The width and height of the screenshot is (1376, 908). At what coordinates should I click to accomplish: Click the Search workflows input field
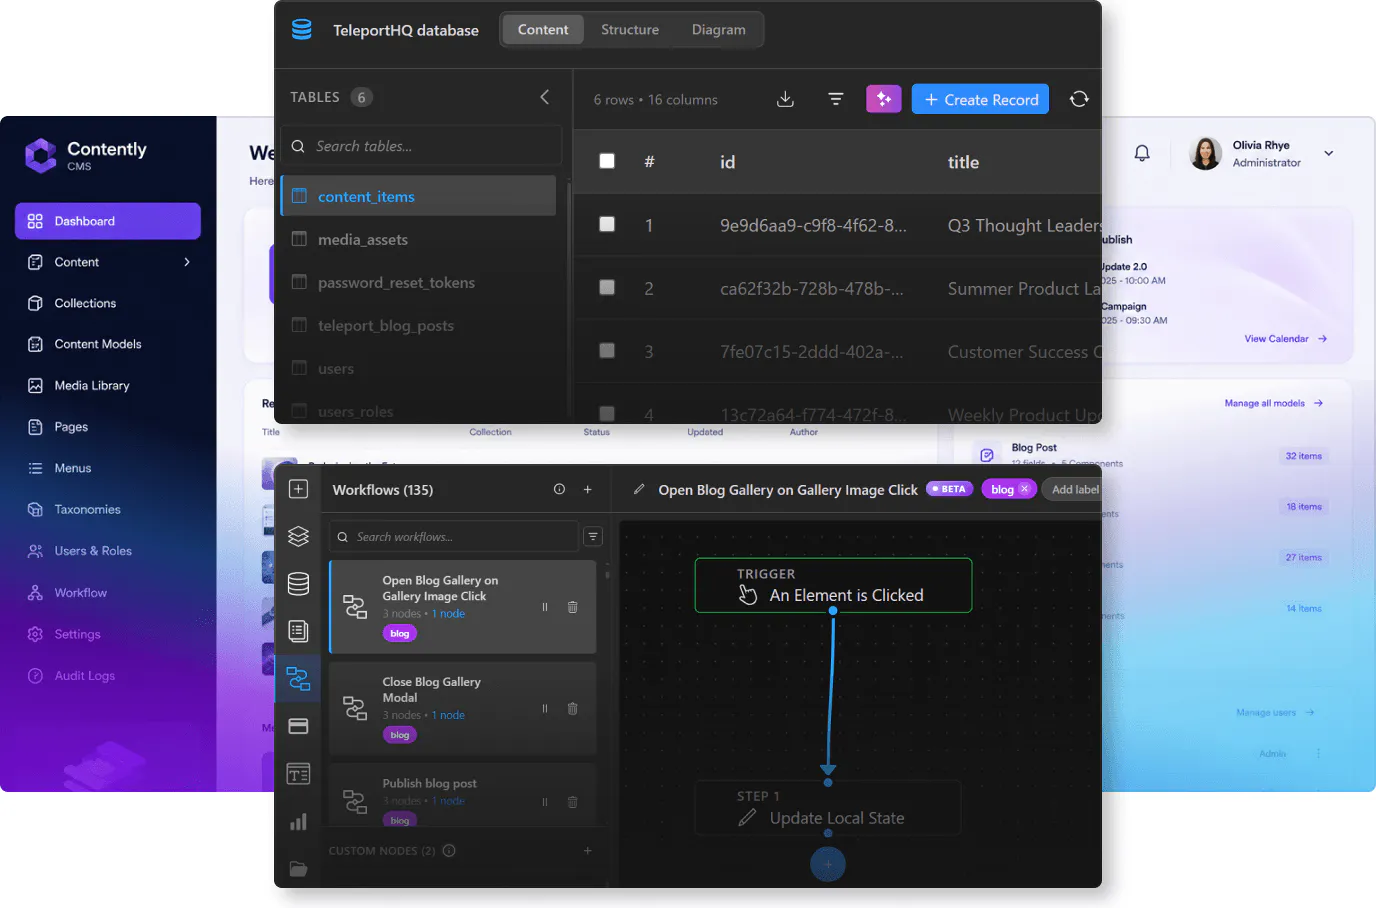point(454,537)
